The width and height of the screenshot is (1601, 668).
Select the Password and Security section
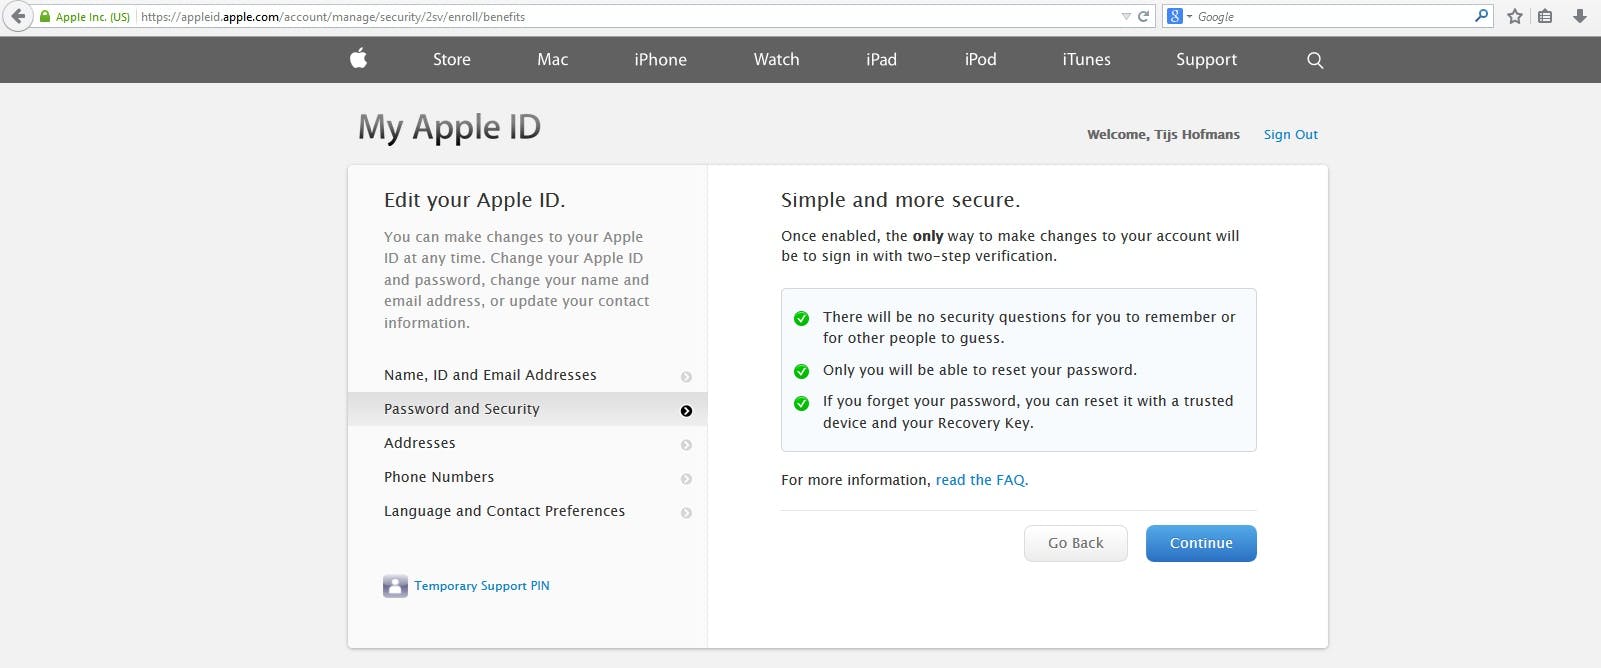coord(462,409)
